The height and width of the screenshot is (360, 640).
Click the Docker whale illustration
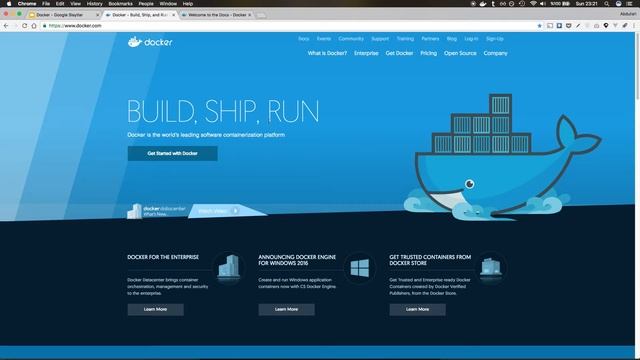(x=503, y=159)
